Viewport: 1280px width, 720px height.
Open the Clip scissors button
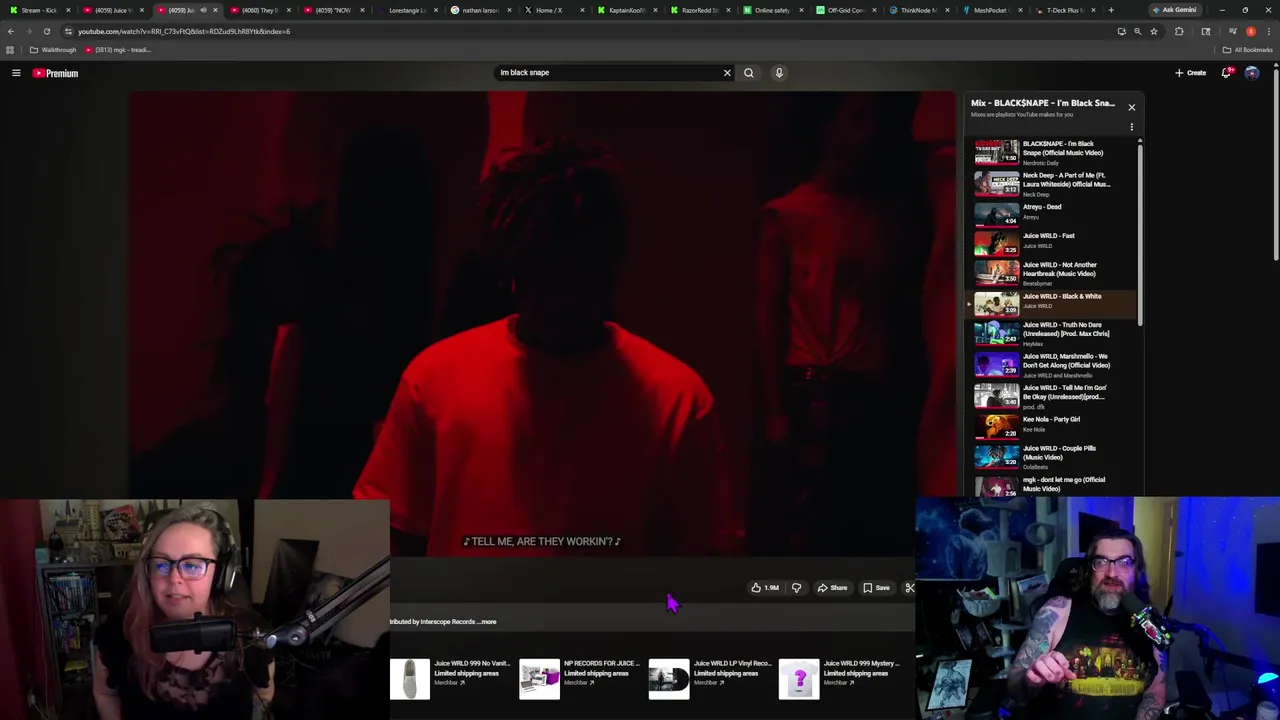click(909, 588)
